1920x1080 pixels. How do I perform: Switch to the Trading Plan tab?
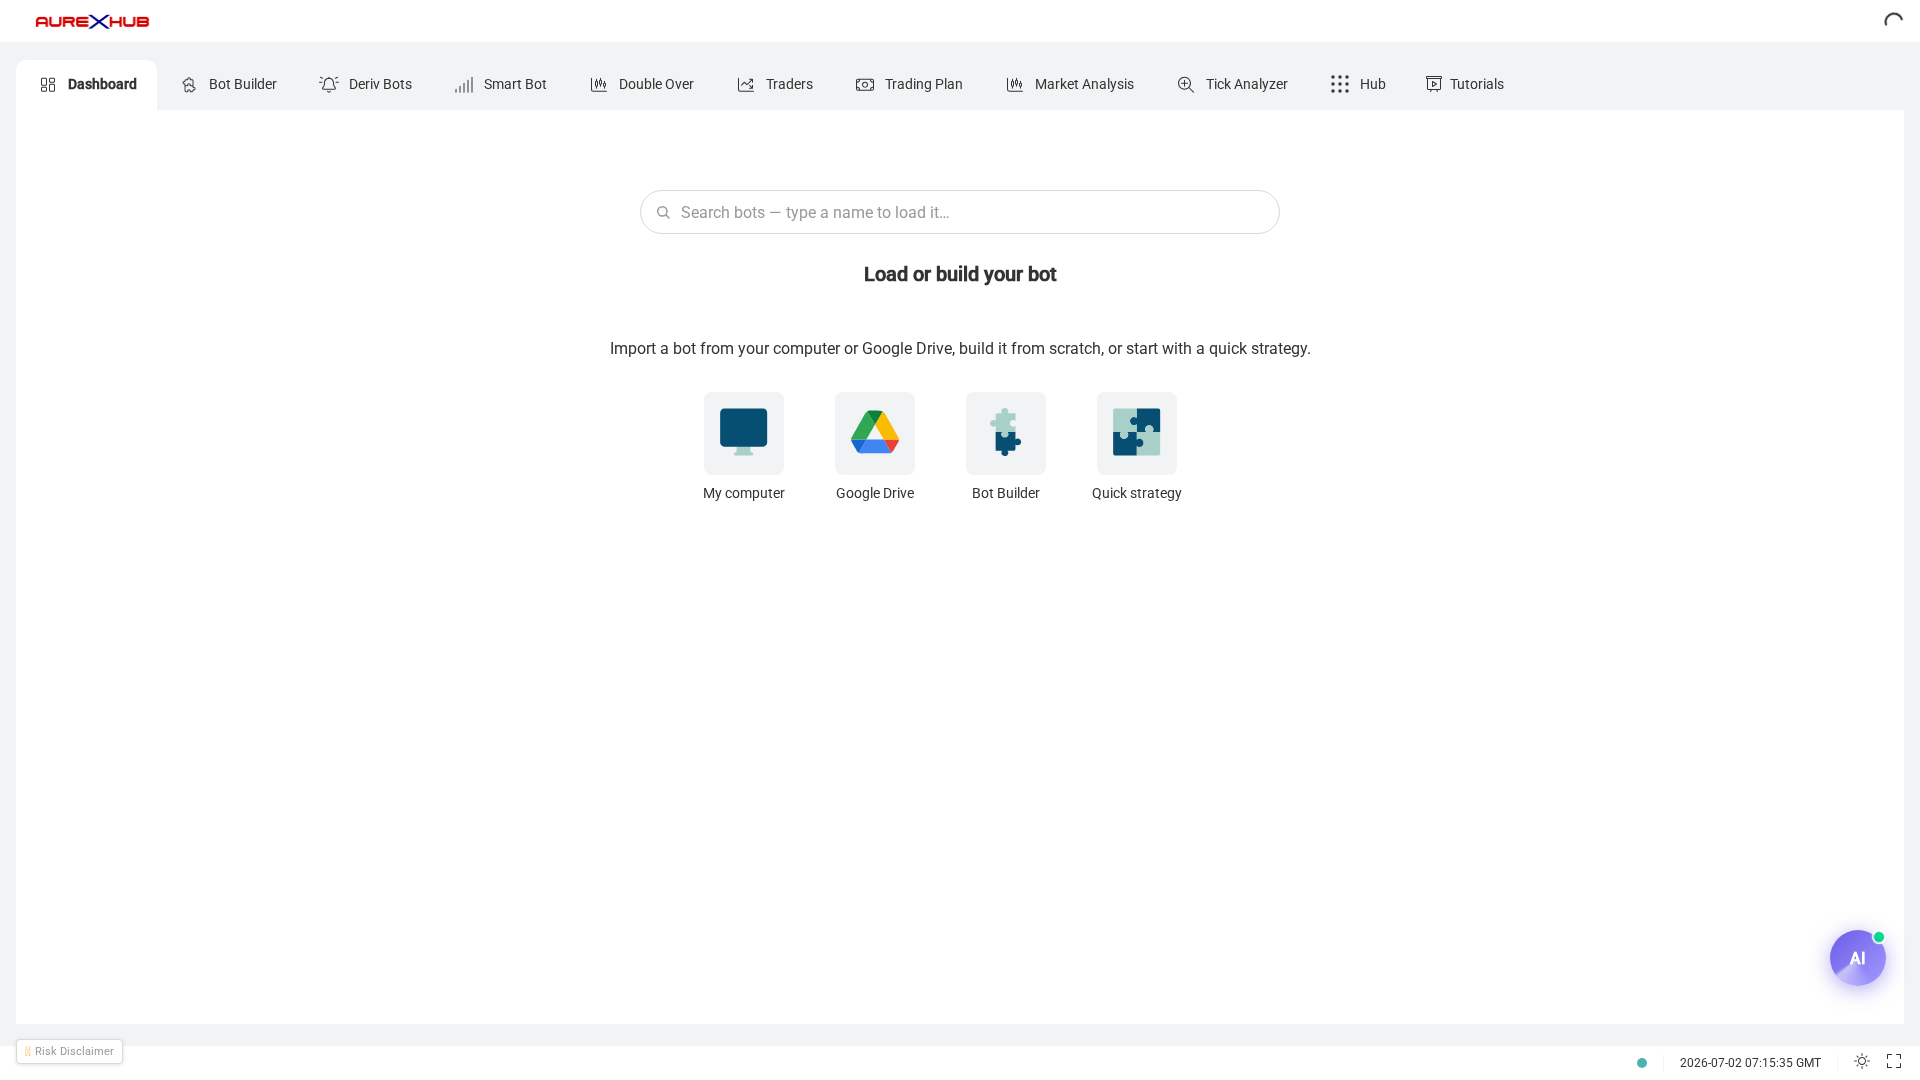click(909, 84)
